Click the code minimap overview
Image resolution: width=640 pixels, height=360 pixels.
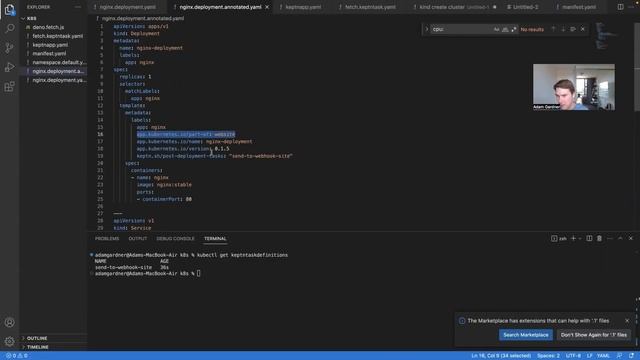tap(606, 37)
